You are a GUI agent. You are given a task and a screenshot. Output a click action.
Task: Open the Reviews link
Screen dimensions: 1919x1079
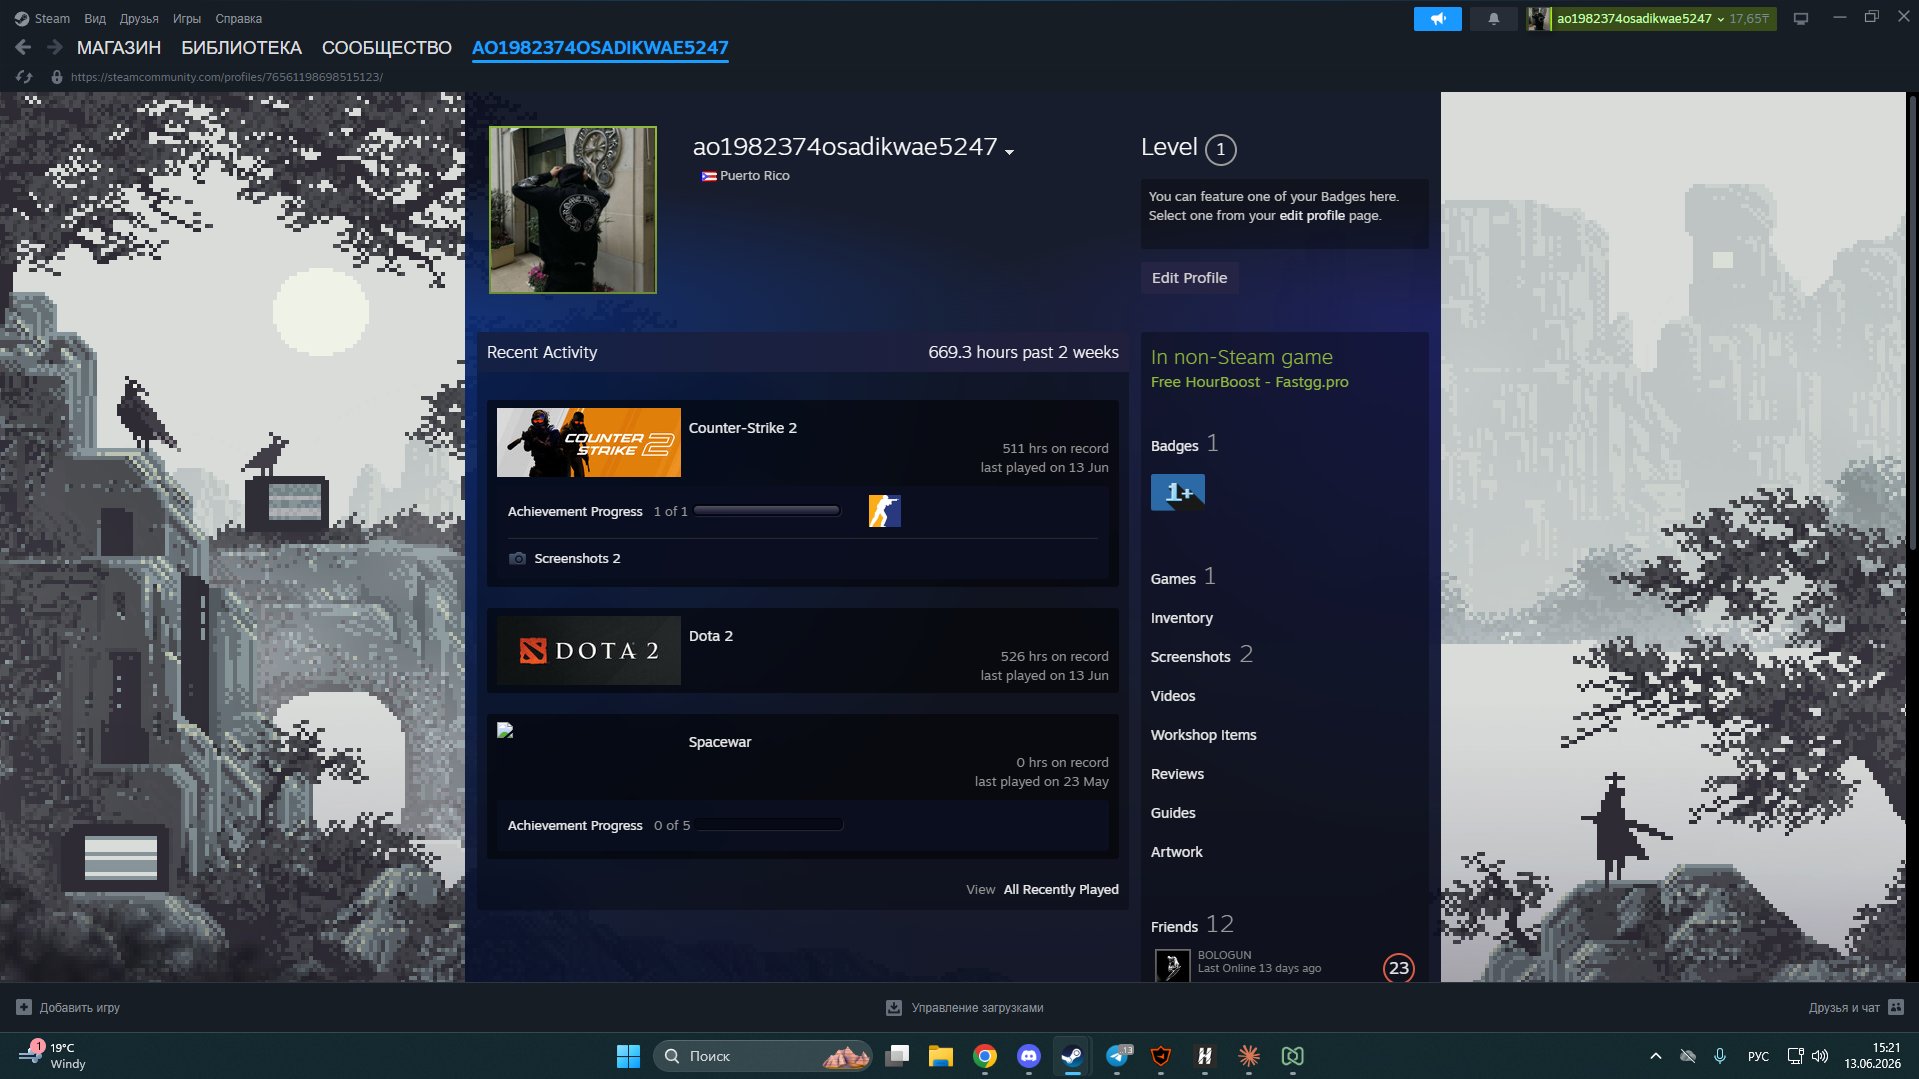(x=1178, y=774)
